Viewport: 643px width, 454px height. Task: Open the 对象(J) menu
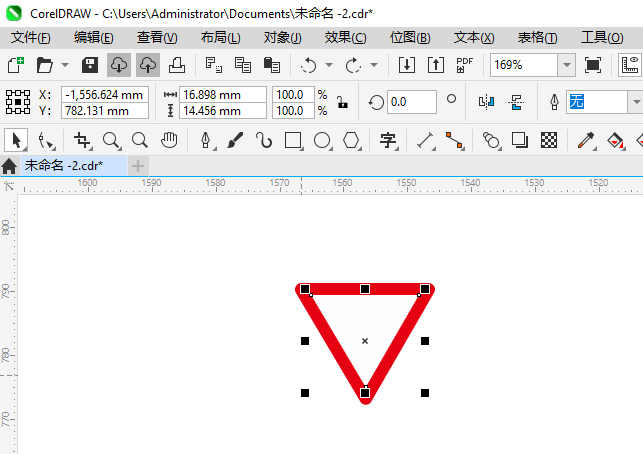(283, 38)
